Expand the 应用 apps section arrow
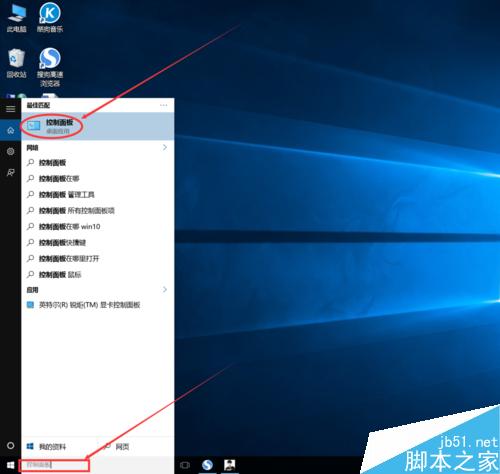This screenshot has width=500, height=474. click(x=165, y=289)
